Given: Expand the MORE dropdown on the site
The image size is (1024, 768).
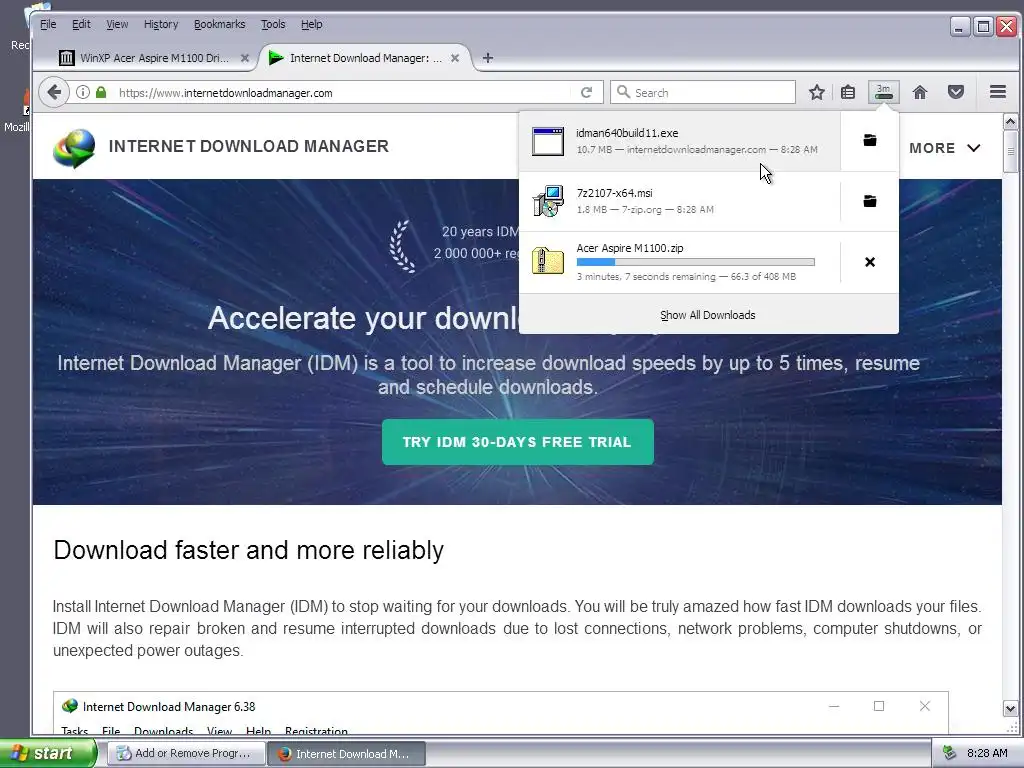Looking at the screenshot, I should (944, 148).
